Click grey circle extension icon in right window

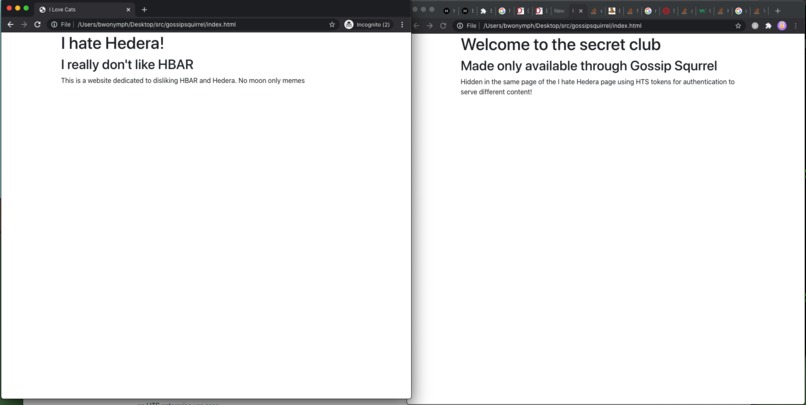(x=755, y=26)
